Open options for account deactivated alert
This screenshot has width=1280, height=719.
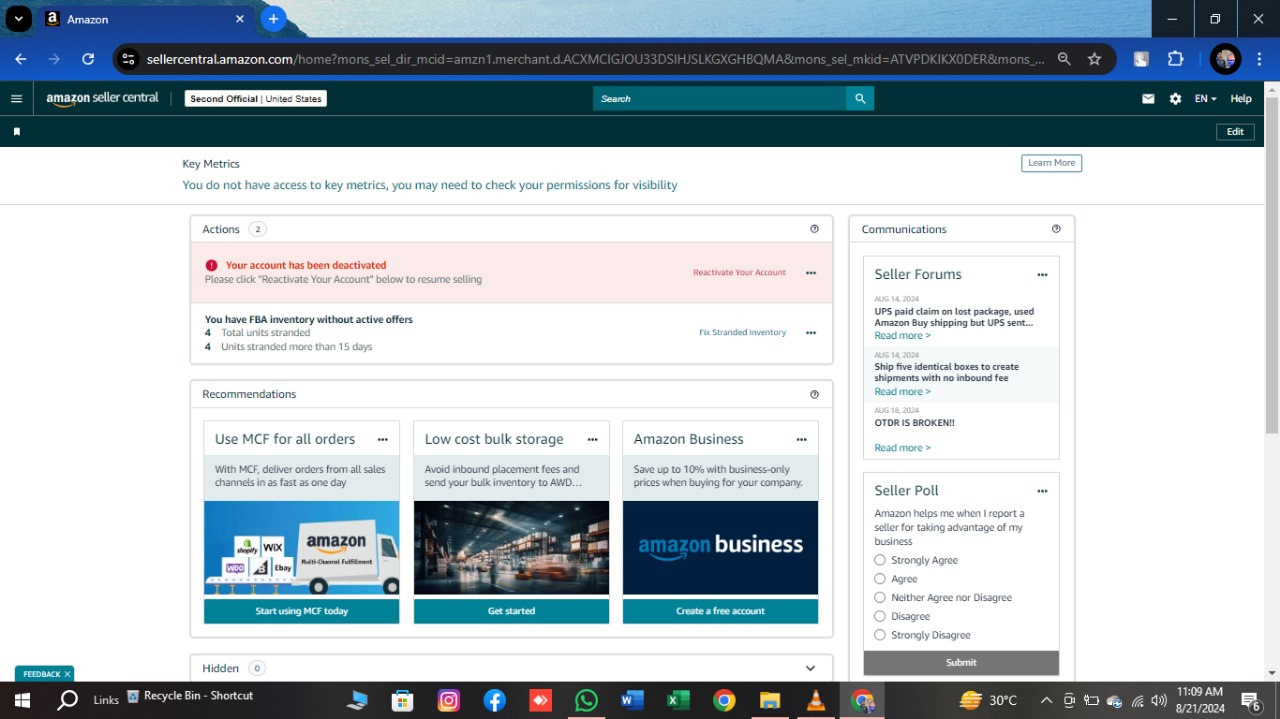[811, 273]
